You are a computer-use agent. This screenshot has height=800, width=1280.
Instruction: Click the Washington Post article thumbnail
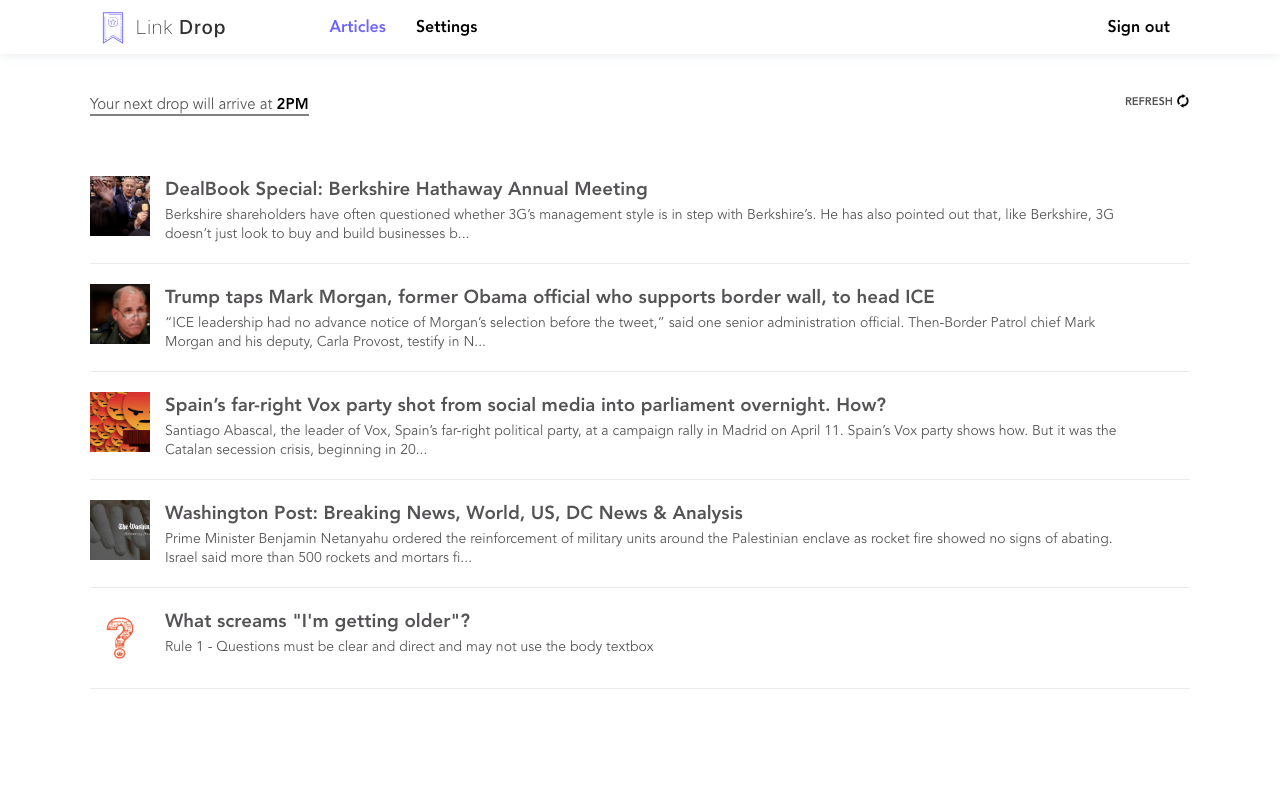[x=120, y=530]
